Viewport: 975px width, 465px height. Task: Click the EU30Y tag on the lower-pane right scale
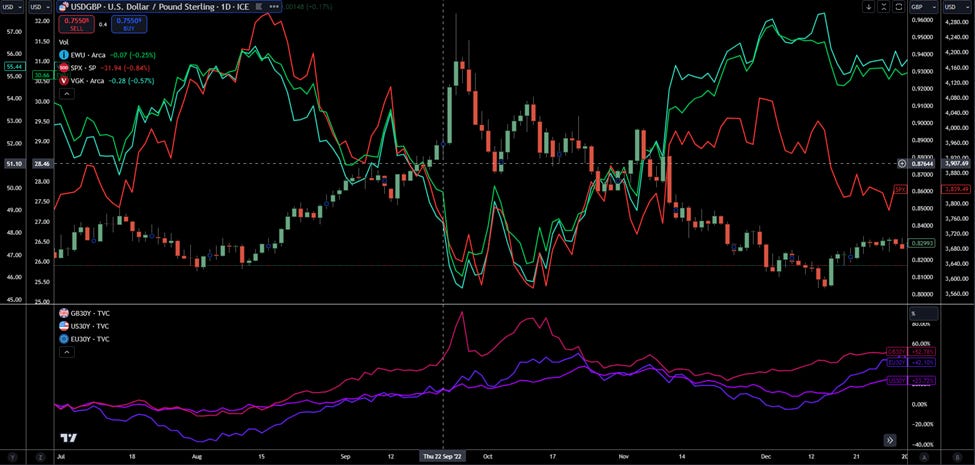click(x=896, y=362)
